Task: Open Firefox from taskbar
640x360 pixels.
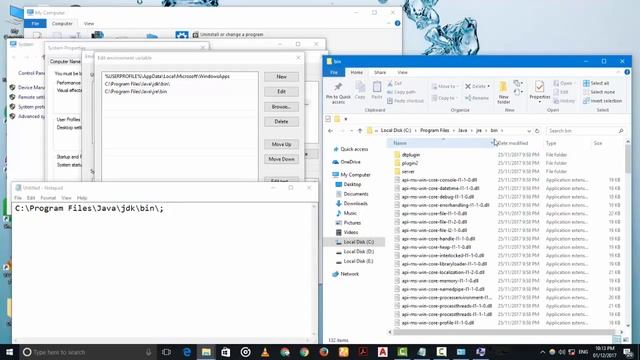Action: coord(324,352)
